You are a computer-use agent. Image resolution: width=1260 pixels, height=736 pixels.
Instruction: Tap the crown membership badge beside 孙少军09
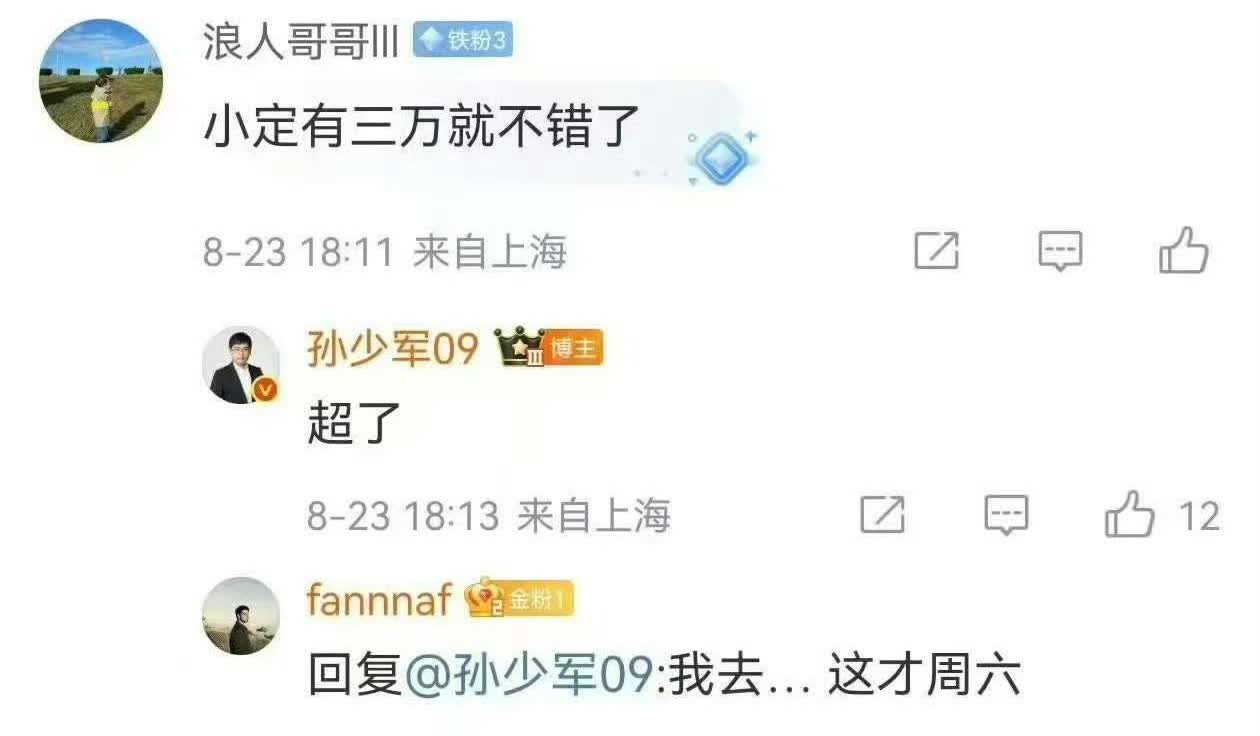(520, 348)
